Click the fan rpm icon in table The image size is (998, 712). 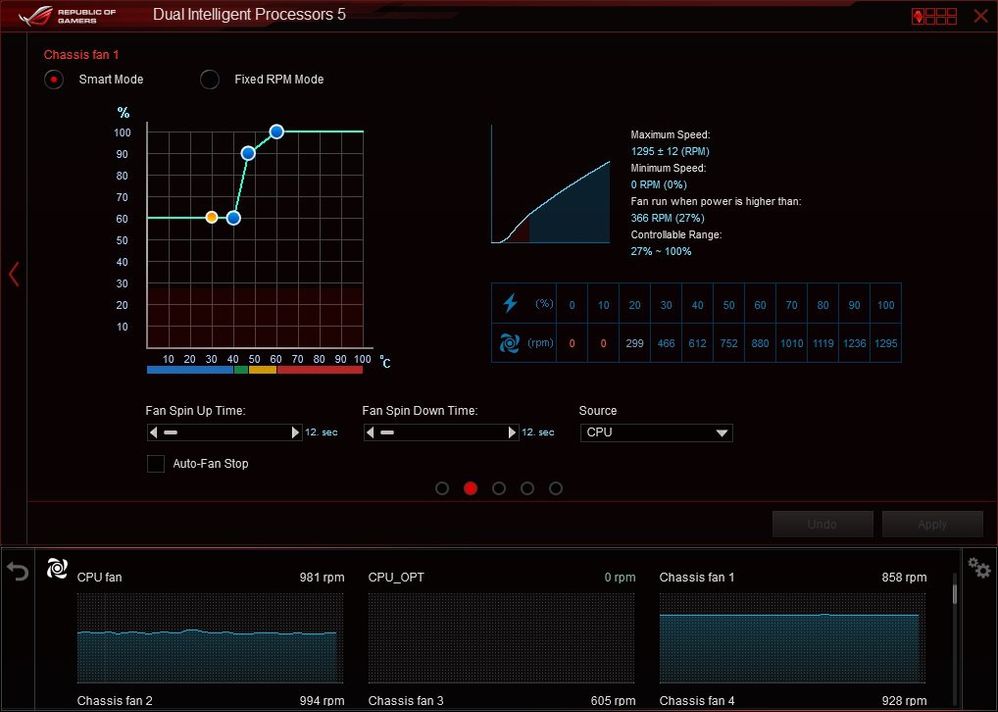[510, 343]
